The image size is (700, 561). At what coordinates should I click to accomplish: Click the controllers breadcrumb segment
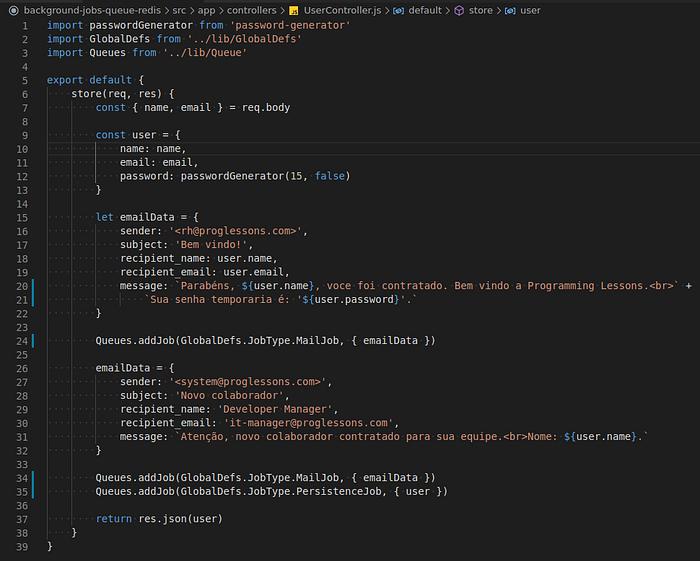pos(251,10)
